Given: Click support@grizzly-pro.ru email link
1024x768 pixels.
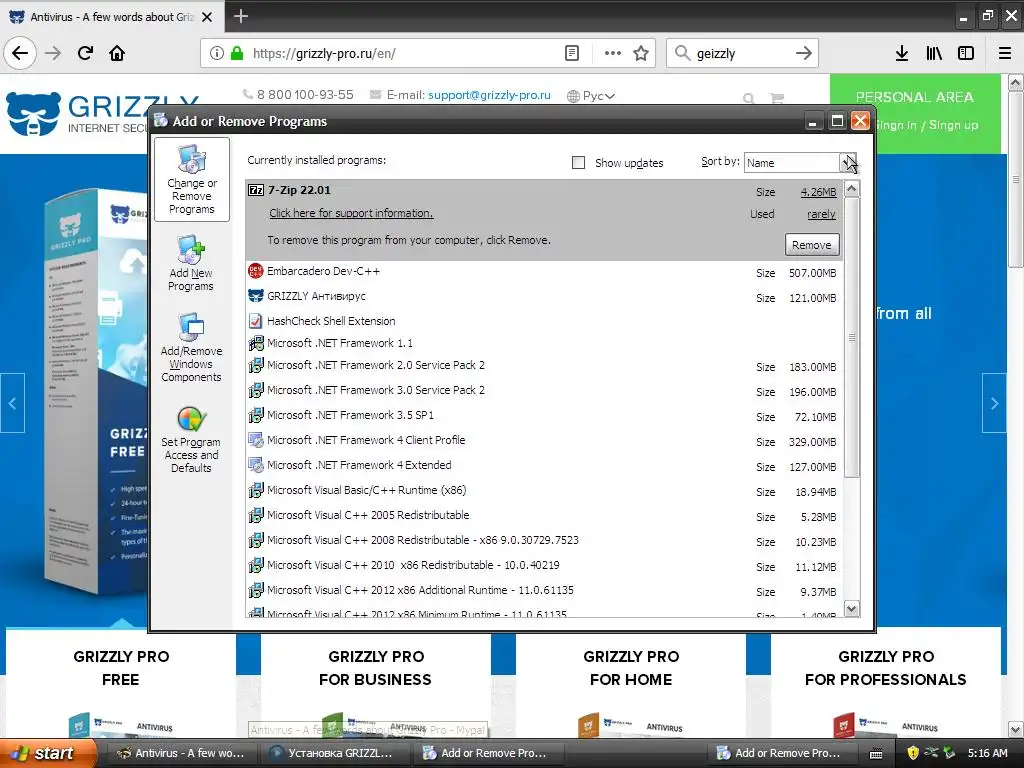Looking at the screenshot, I should coord(489,95).
